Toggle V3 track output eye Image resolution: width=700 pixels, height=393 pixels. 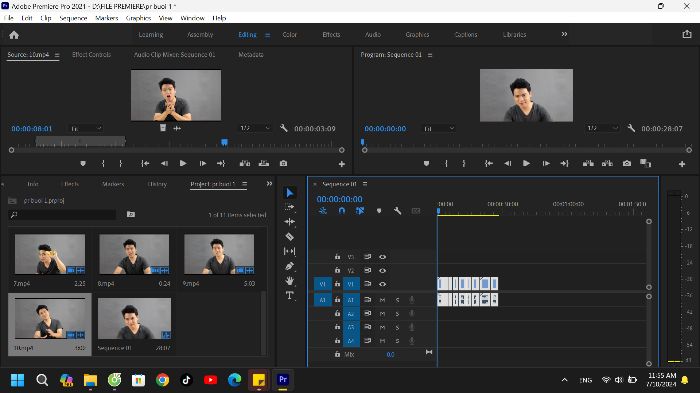point(383,257)
